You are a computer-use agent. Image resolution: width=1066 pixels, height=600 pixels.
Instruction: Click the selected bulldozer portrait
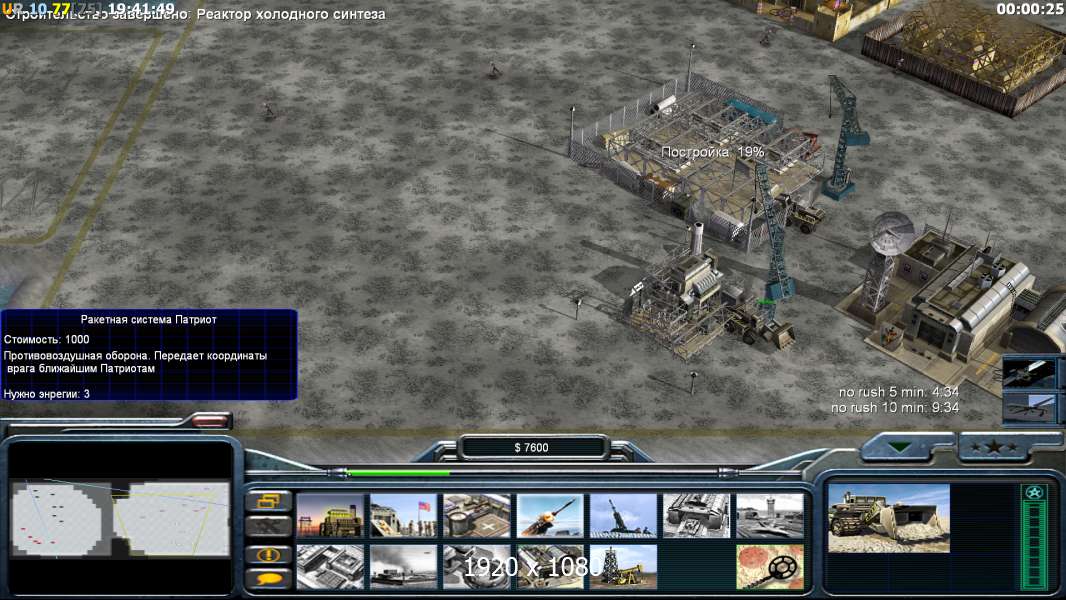coord(889,518)
